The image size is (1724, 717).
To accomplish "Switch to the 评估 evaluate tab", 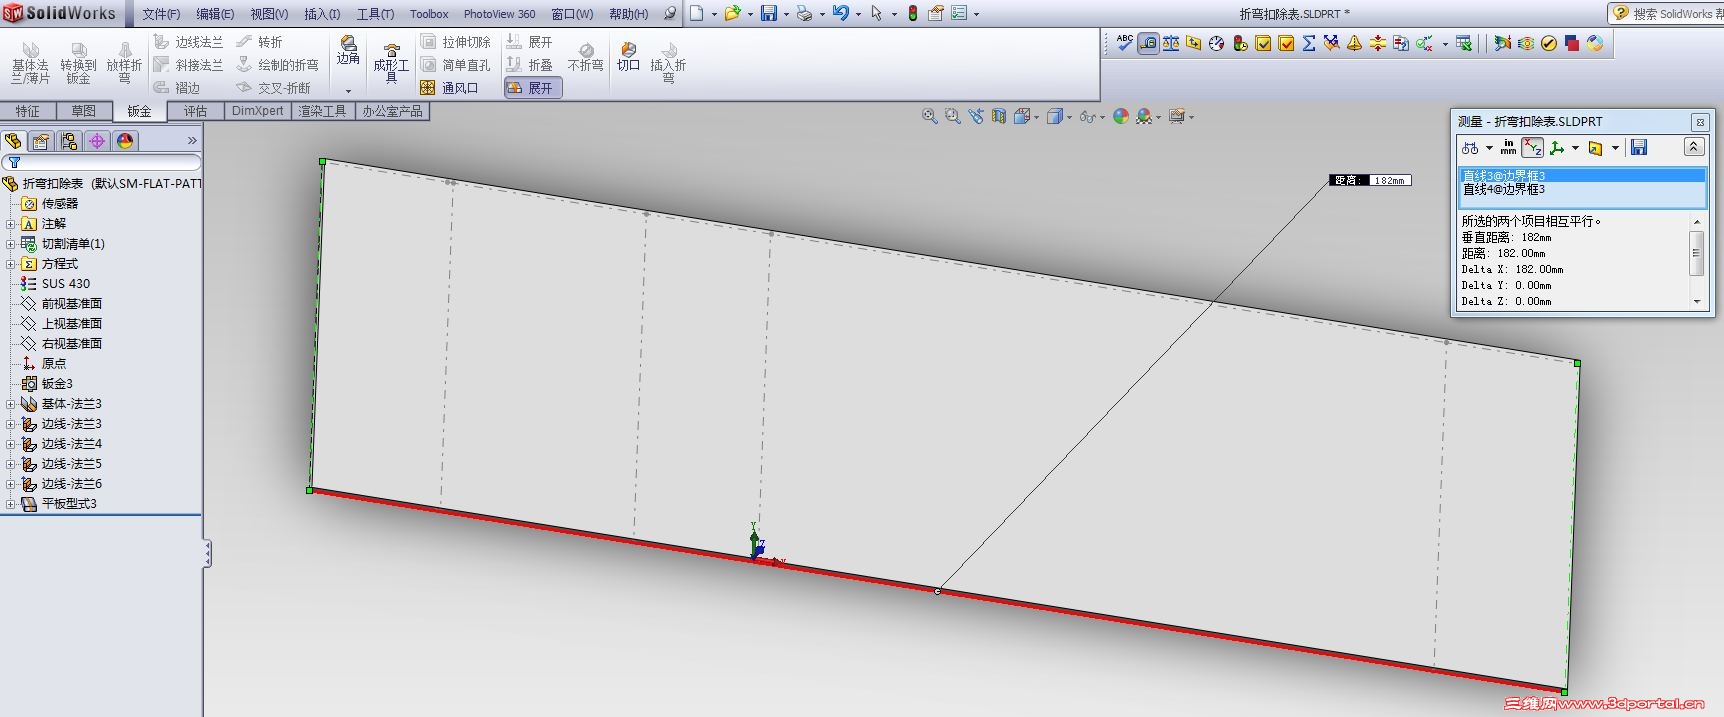I will 196,111.
